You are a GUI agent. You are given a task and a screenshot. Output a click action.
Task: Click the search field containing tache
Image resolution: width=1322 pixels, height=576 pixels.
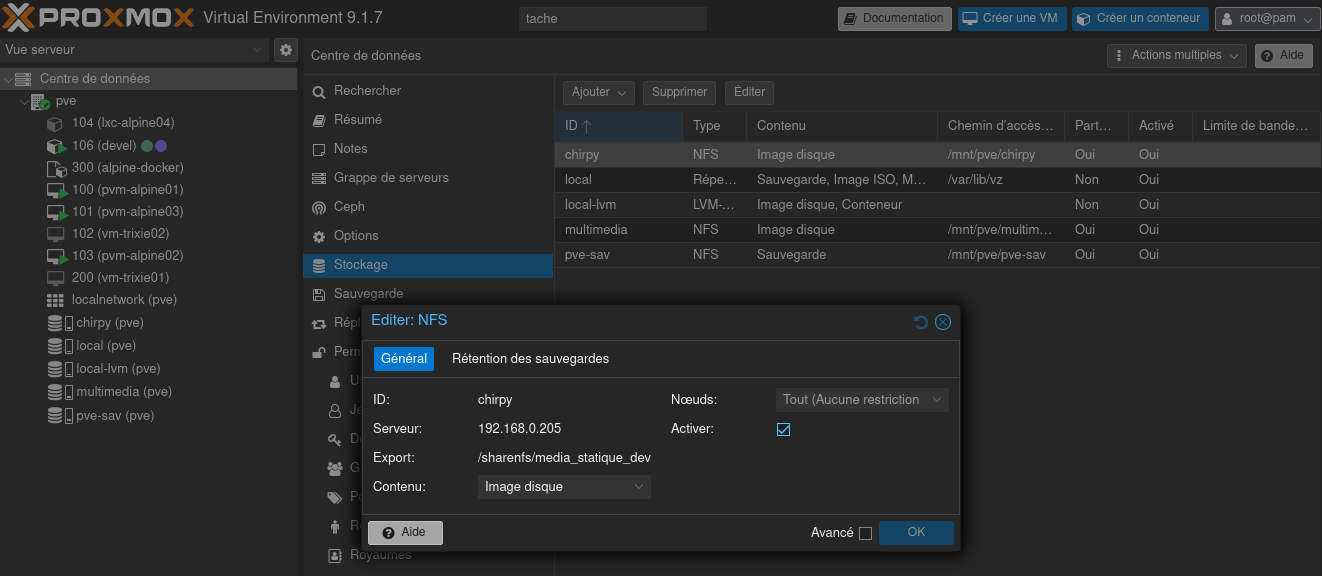(x=612, y=19)
